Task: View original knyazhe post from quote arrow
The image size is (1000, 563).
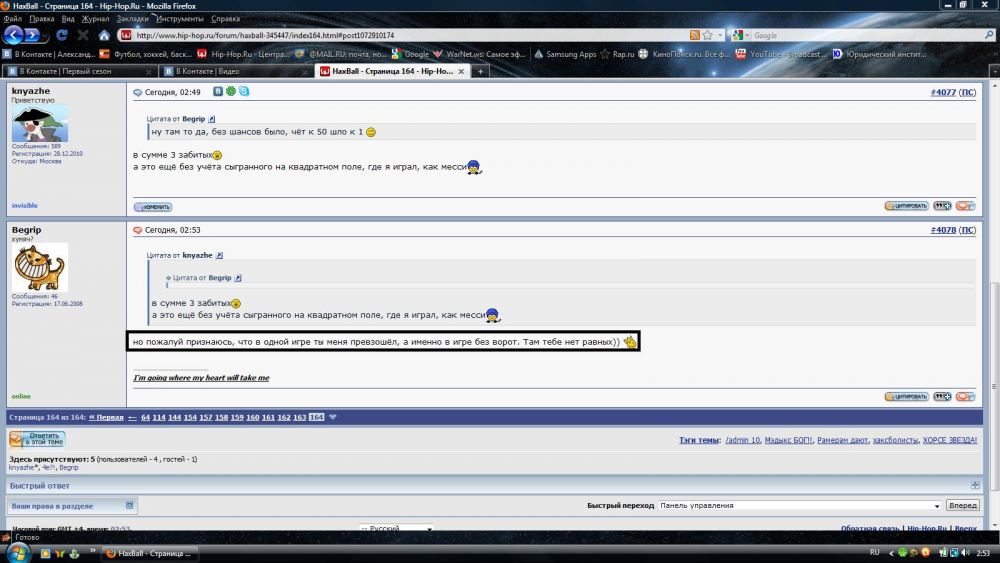Action: (219, 256)
